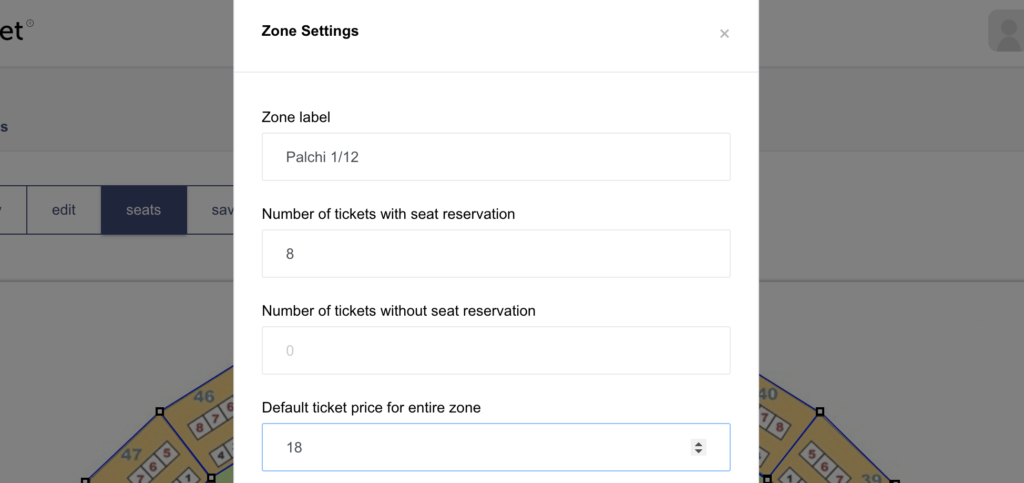The height and width of the screenshot is (483, 1024).
Task: Click vertex handle between zones 46 and 47
Action: (x=159, y=411)
